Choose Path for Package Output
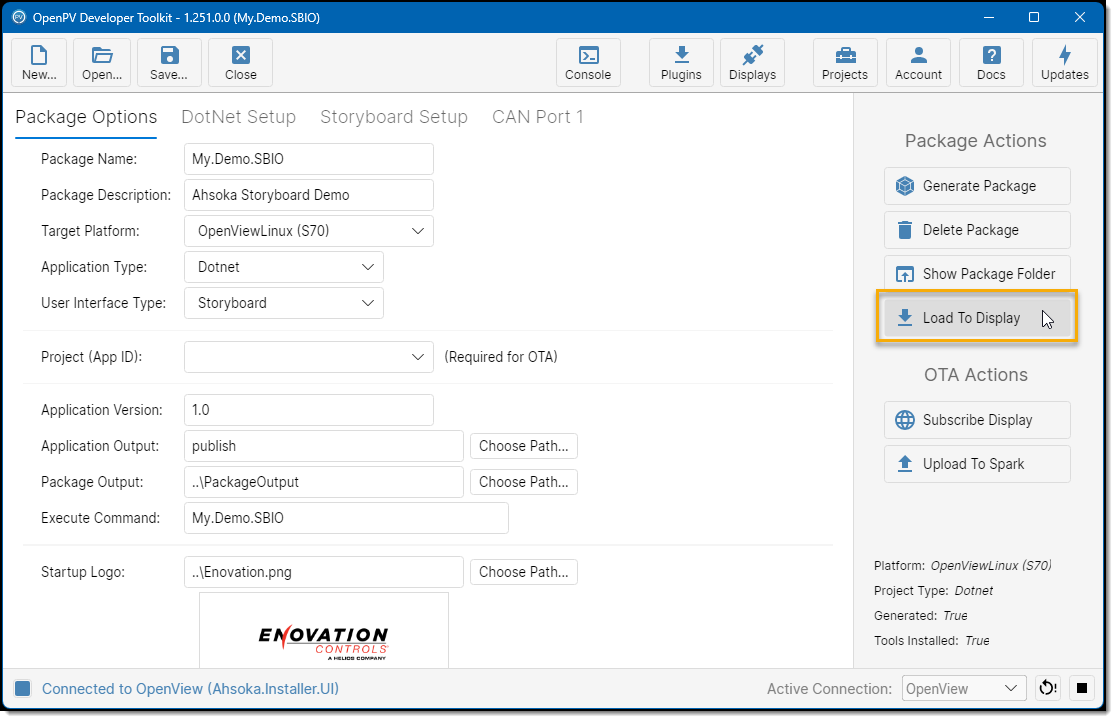Image resolution: width=1116 pixels, height=721 pixels. (x=524, y=482)
